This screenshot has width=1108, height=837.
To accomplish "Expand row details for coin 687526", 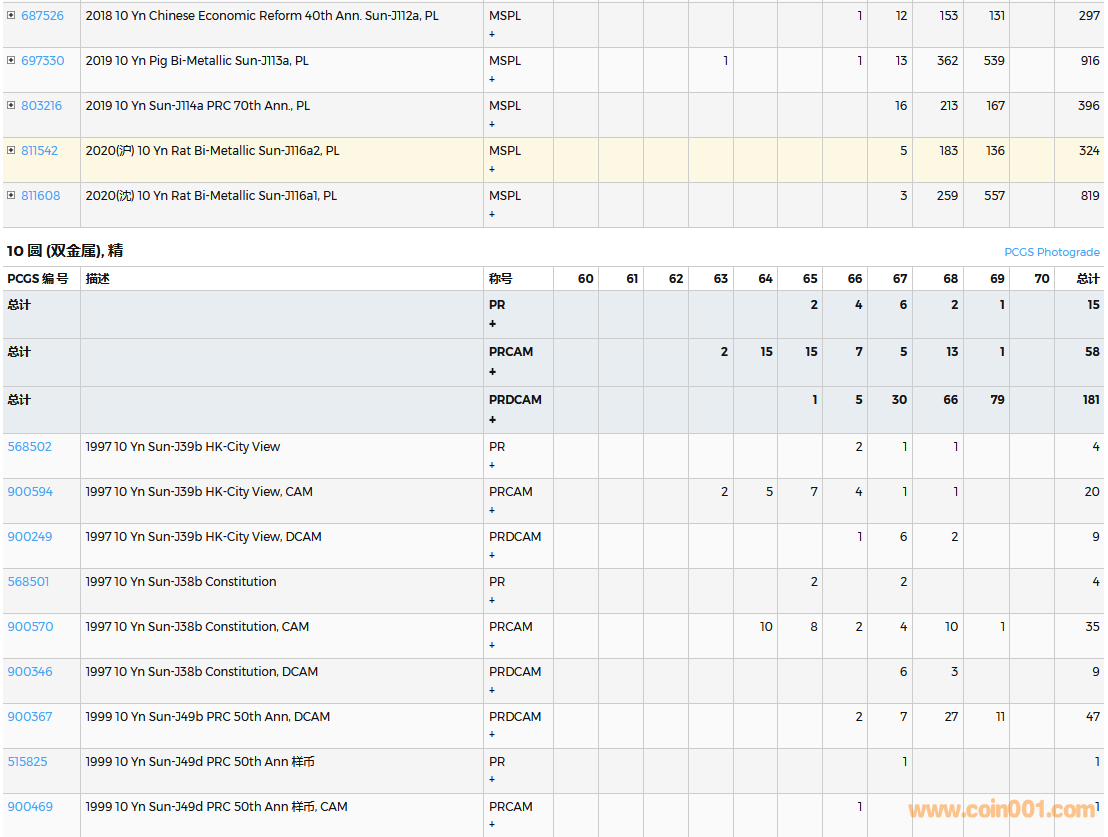I will (x=11, y=16).
